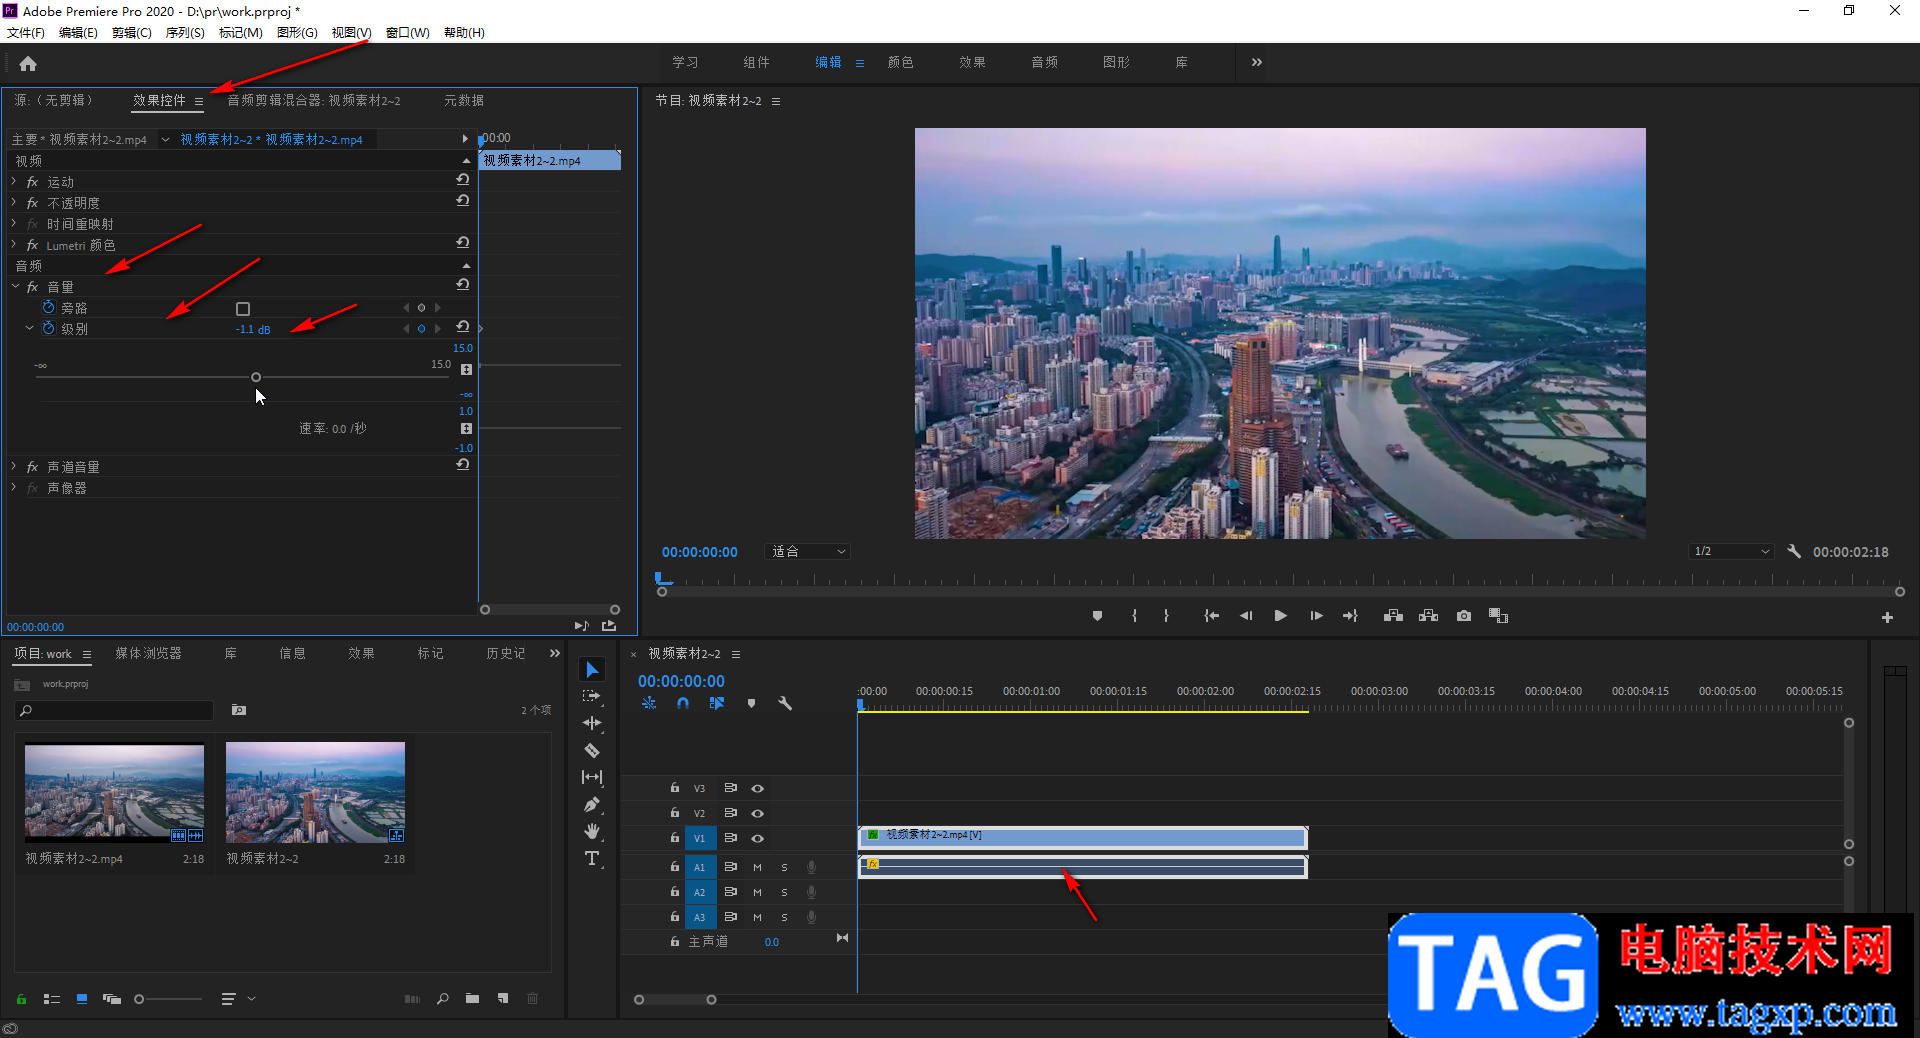The width and height of the screenshot is (1920, 1038).
Task: Reset the Motion effect
Action: pos(462,180)
